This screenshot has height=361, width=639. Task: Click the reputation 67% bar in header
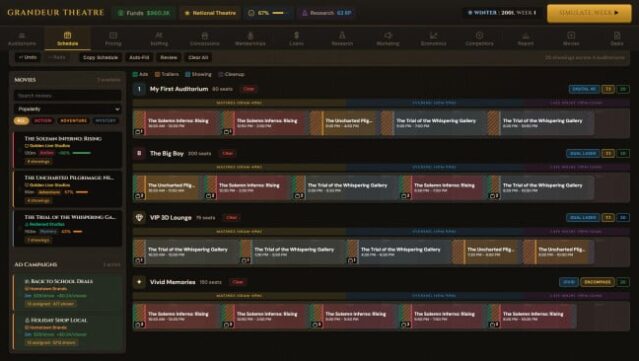(x=278, y=13)
